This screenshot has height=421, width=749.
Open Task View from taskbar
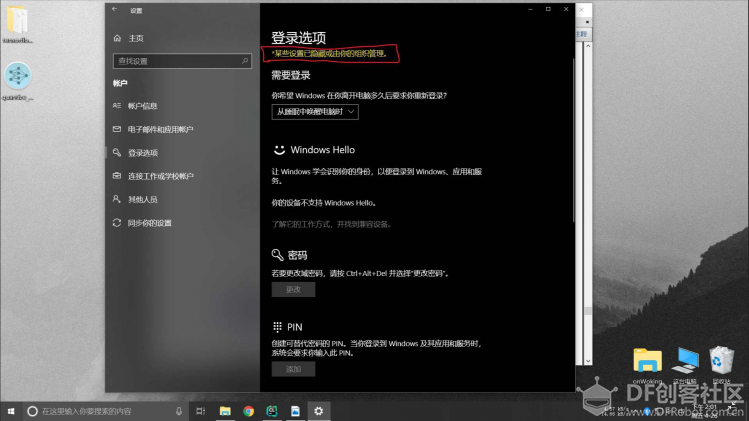point(201,411)
